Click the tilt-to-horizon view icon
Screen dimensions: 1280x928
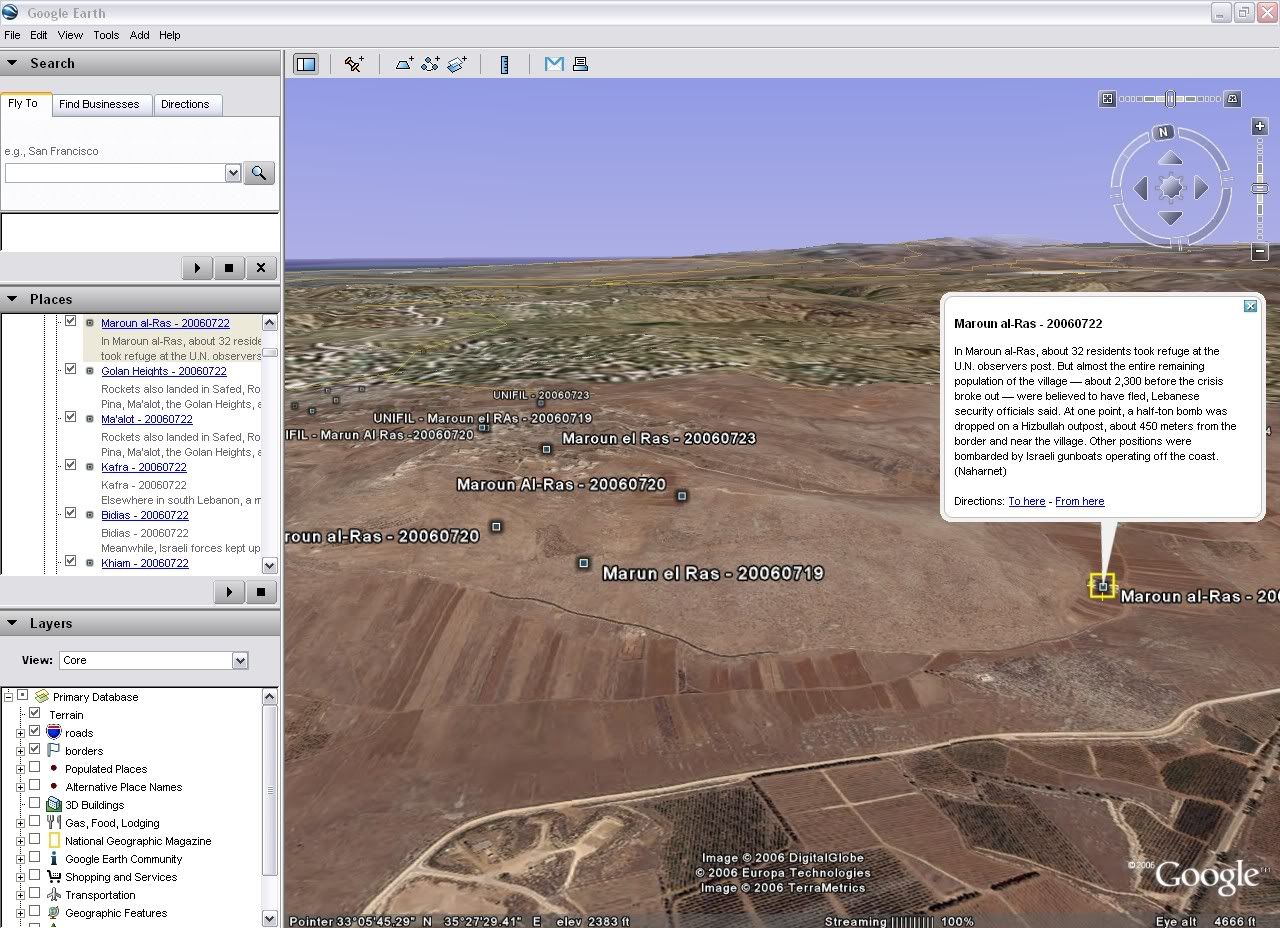pos(1233,98)
